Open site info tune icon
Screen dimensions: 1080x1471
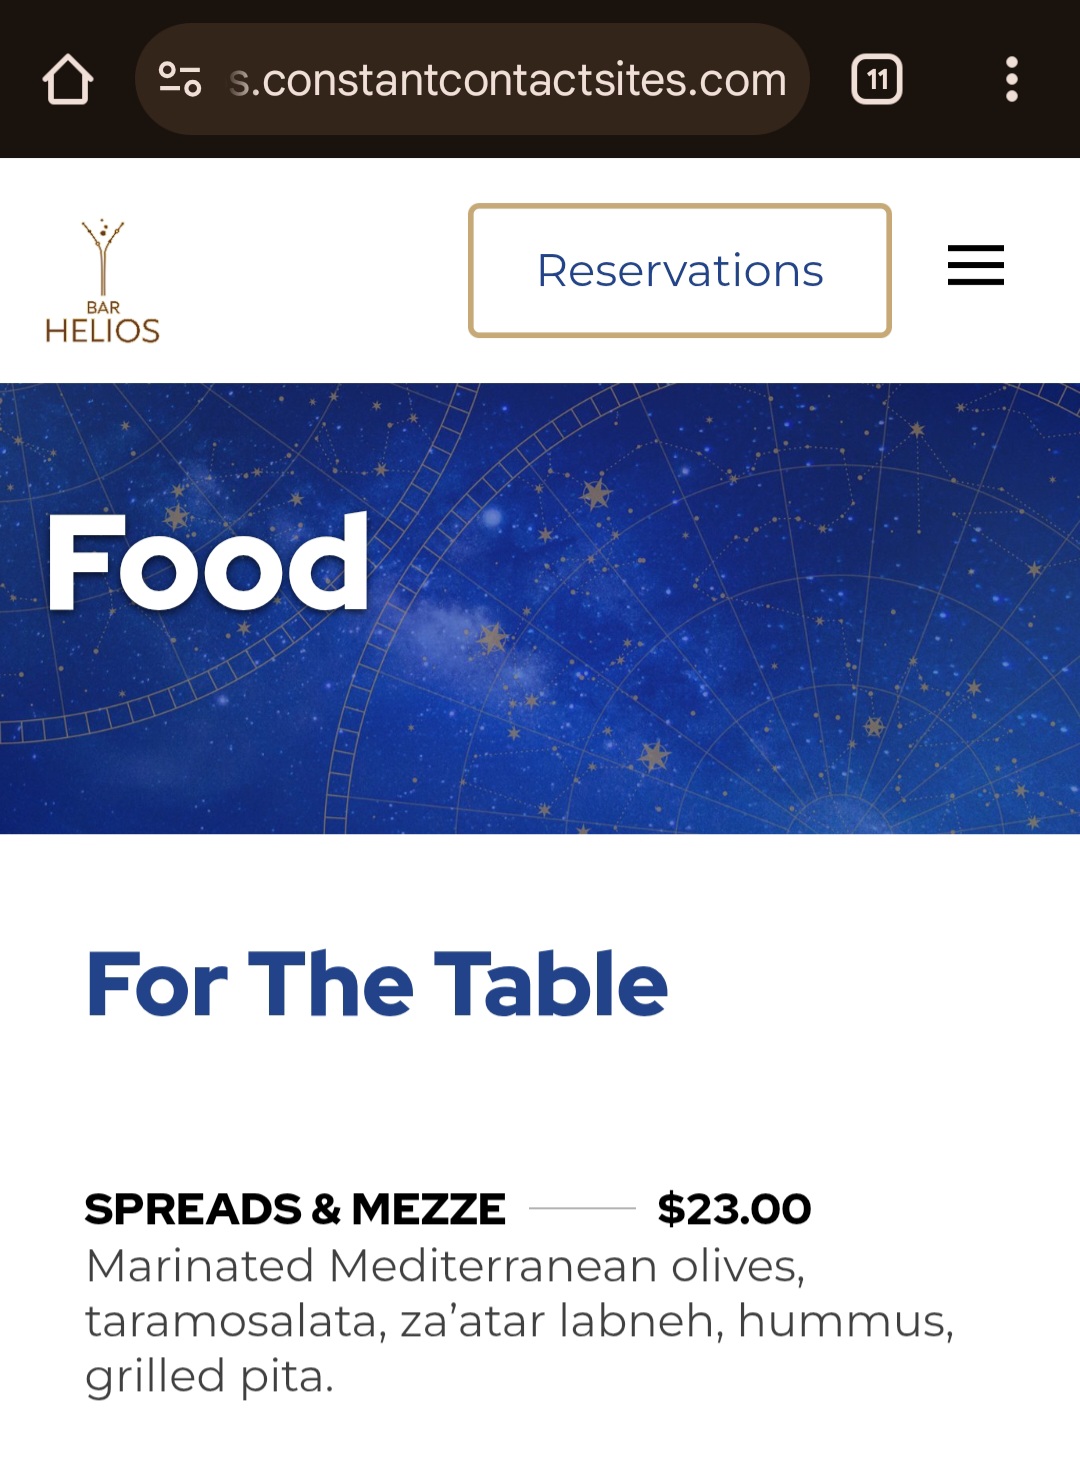[180, 79]
